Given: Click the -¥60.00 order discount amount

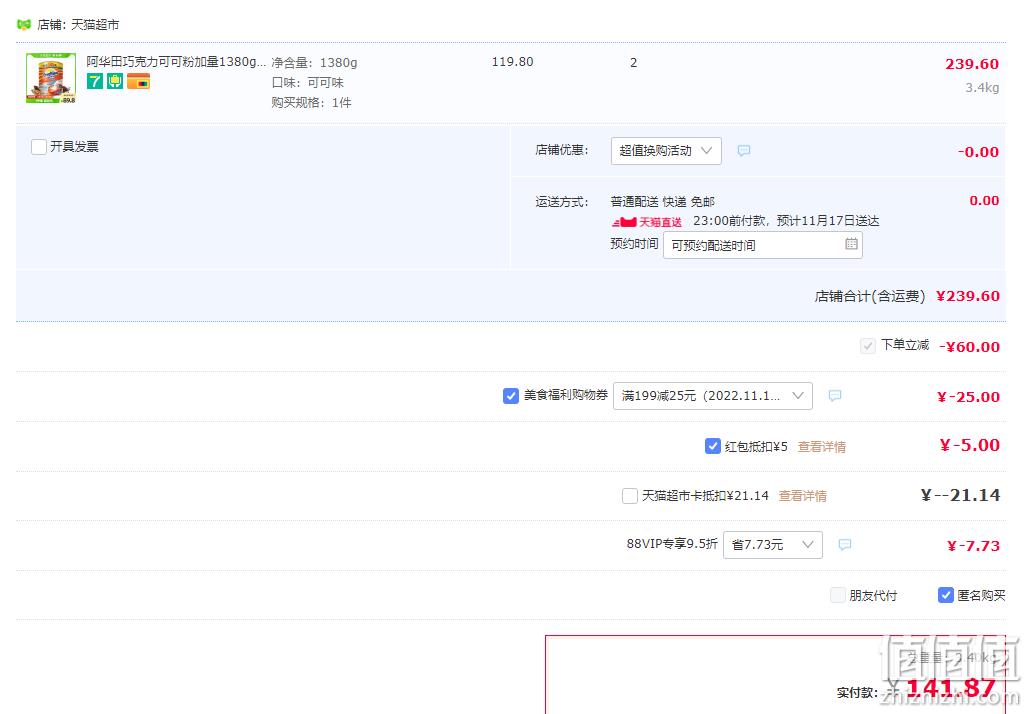Looking at the screenshot, I should click(970, 346).
